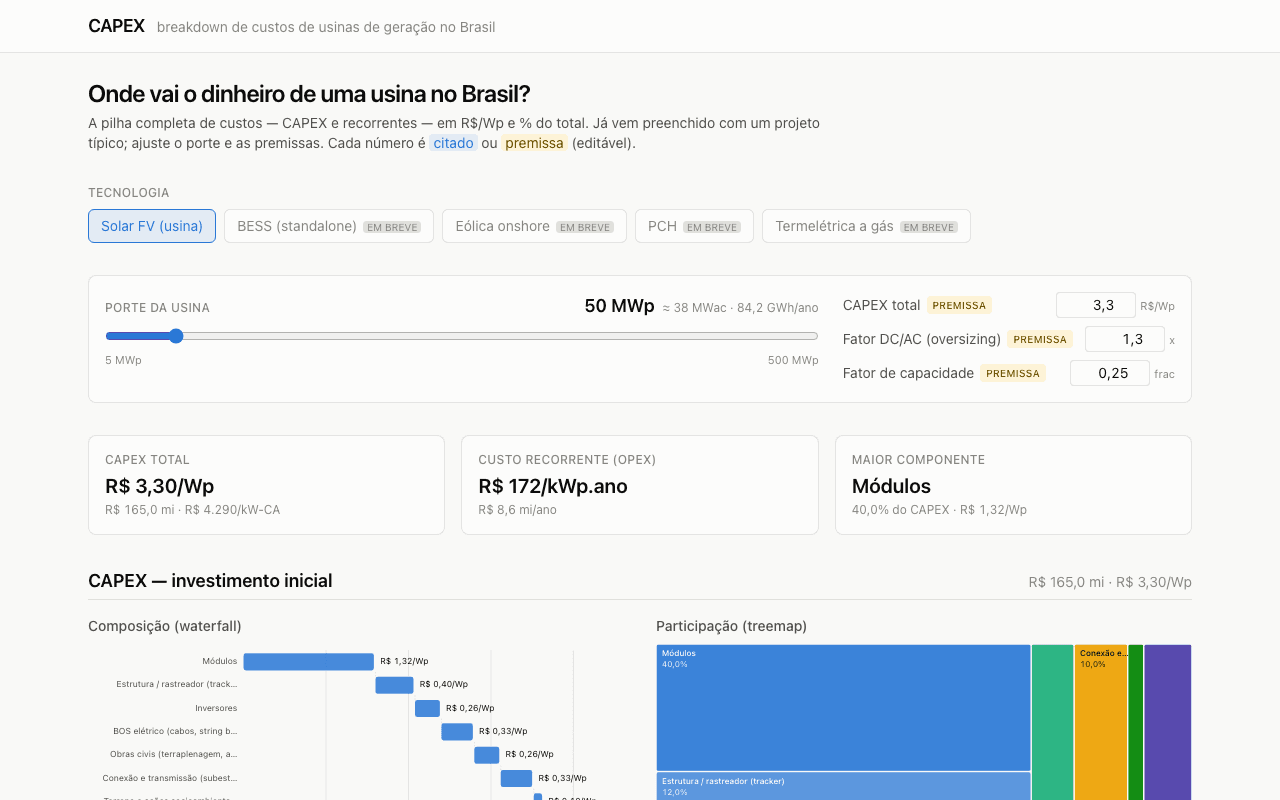The width and height of the screenshot is (1280, 800).
Task: Click the Estrutura / rastreador 12,0% treemap tile
Action: click(x=843, y=786)
